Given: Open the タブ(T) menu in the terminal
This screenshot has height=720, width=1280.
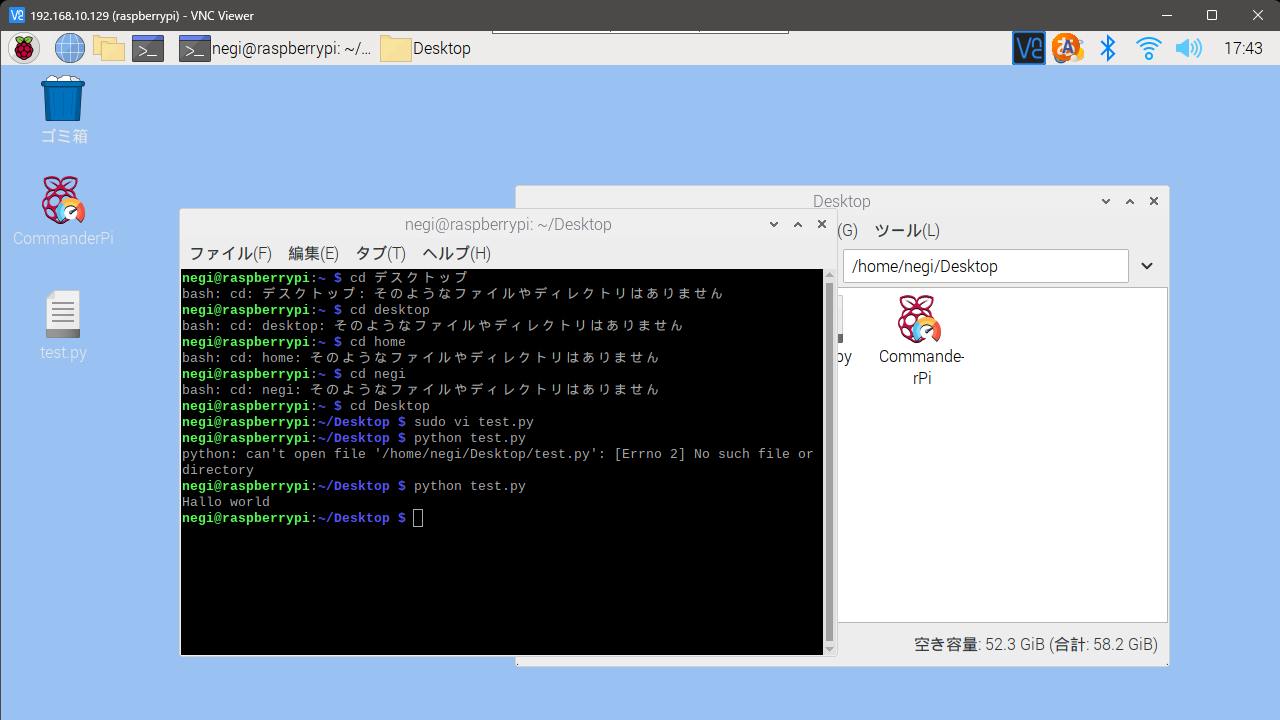Looking at the screenshot, I should (380, 254).
